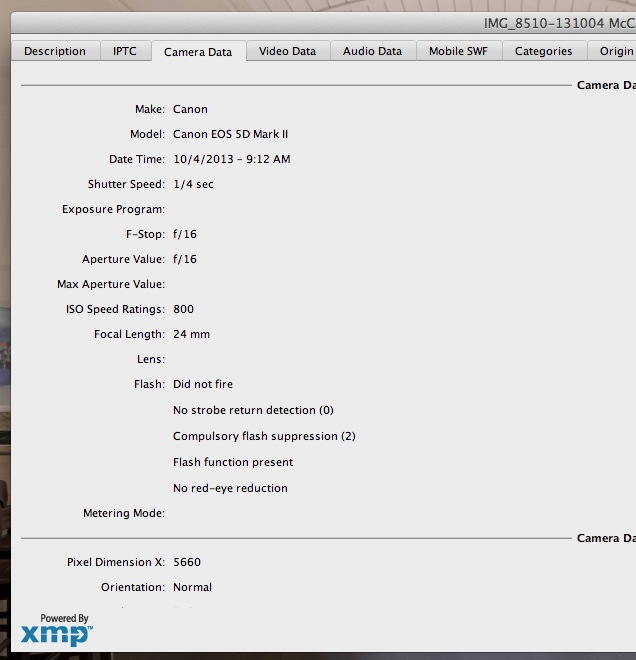Click the Exposure Program label
This screenshot has width=636, height=660.
114,209
